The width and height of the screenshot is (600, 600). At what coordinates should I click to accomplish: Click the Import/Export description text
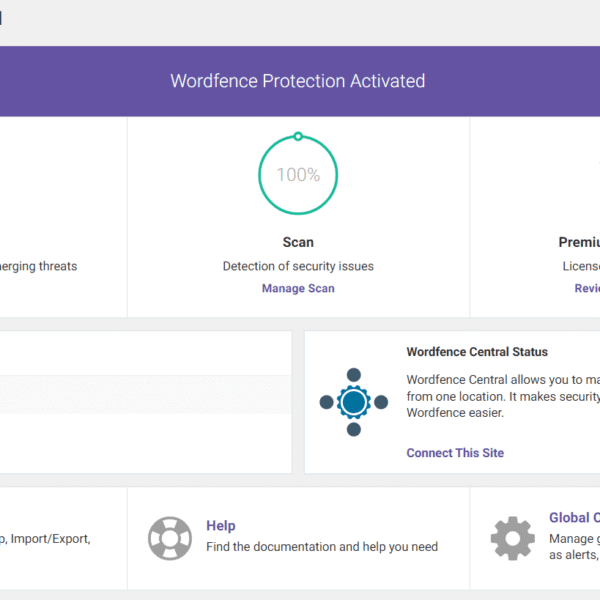(x=46, y=538)
